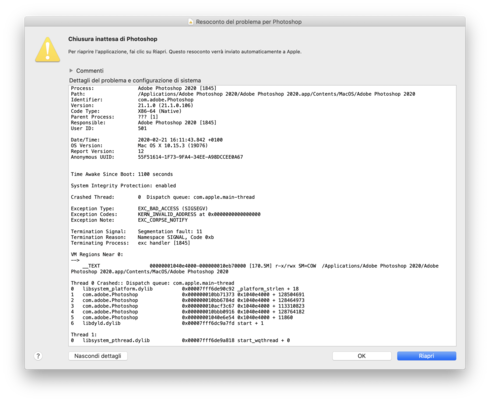Expand the Commenti disclosure triangle

pos(71,71)
